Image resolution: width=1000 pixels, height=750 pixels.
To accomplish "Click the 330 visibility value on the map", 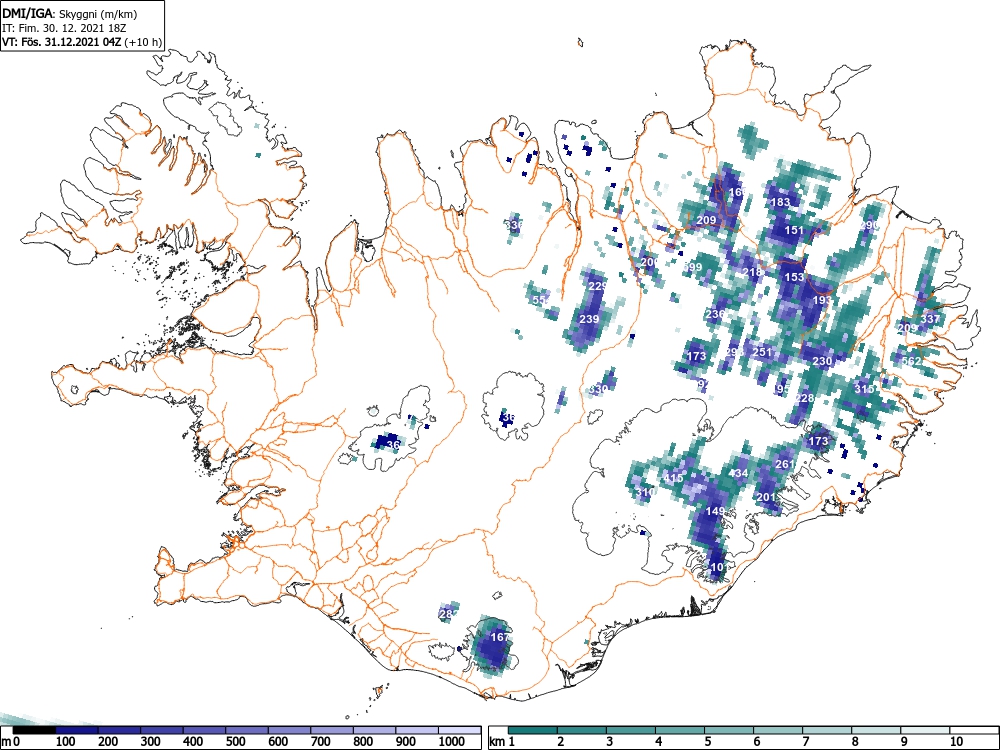I will click(598, 389).
